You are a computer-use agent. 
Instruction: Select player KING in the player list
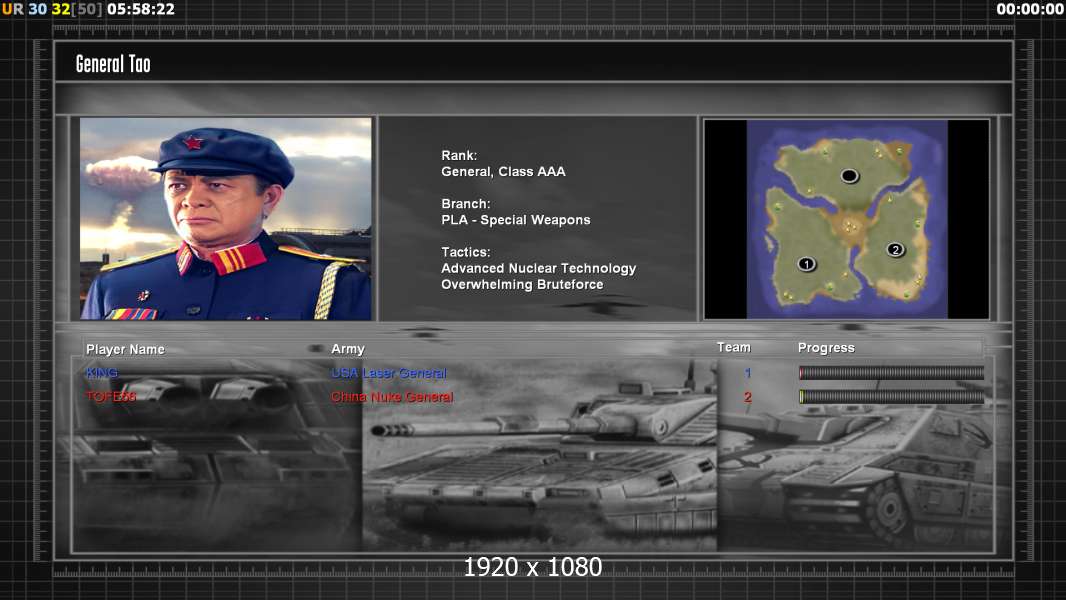(102, 373)
